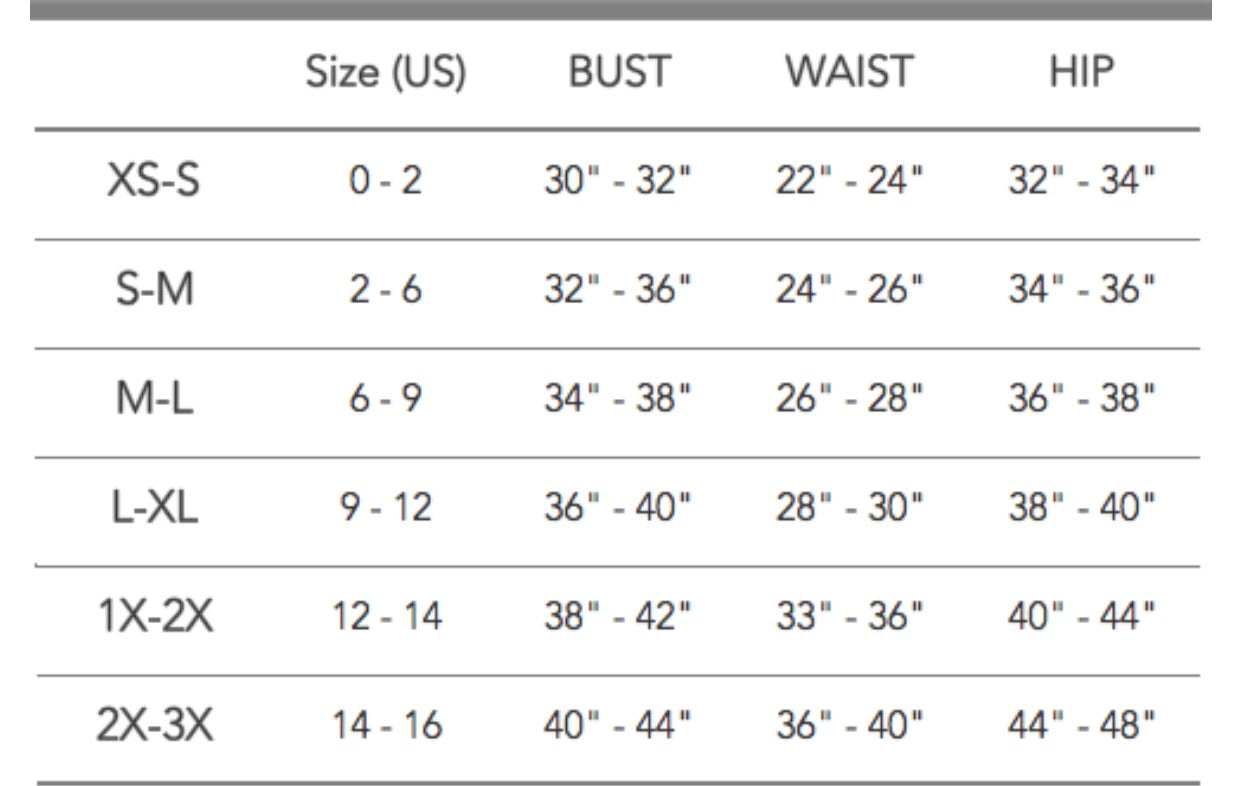Click the waist 33" - 36" cell

click(x=850, y=618)
